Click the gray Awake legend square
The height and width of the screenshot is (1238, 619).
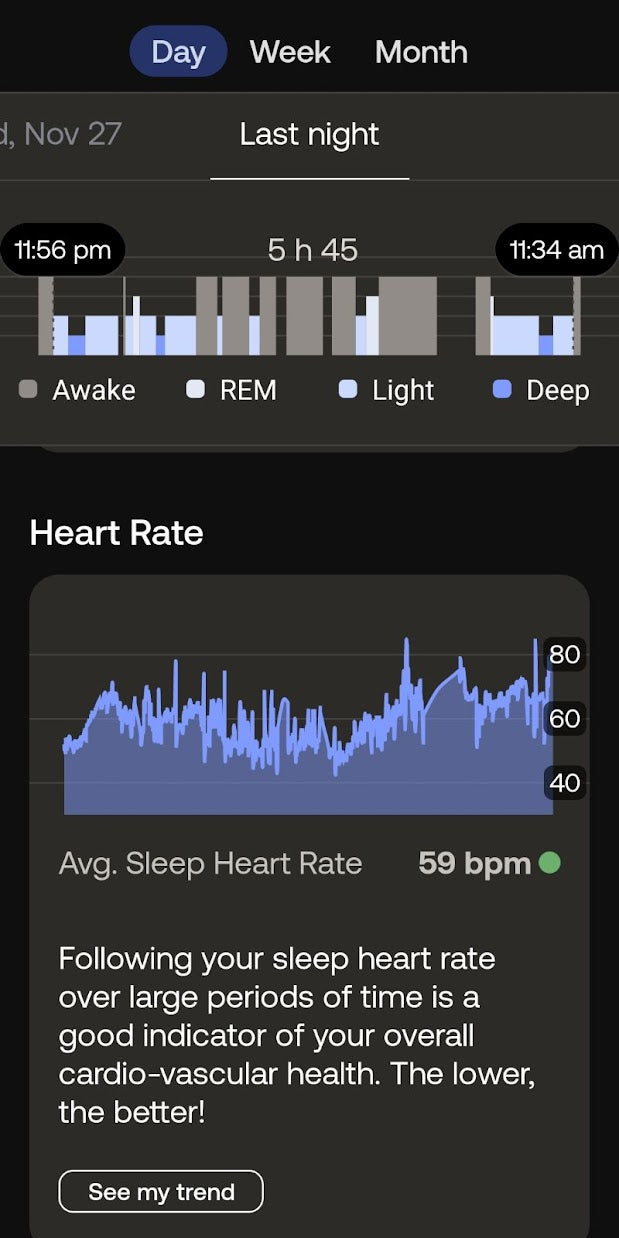click(x=28, y=390)
